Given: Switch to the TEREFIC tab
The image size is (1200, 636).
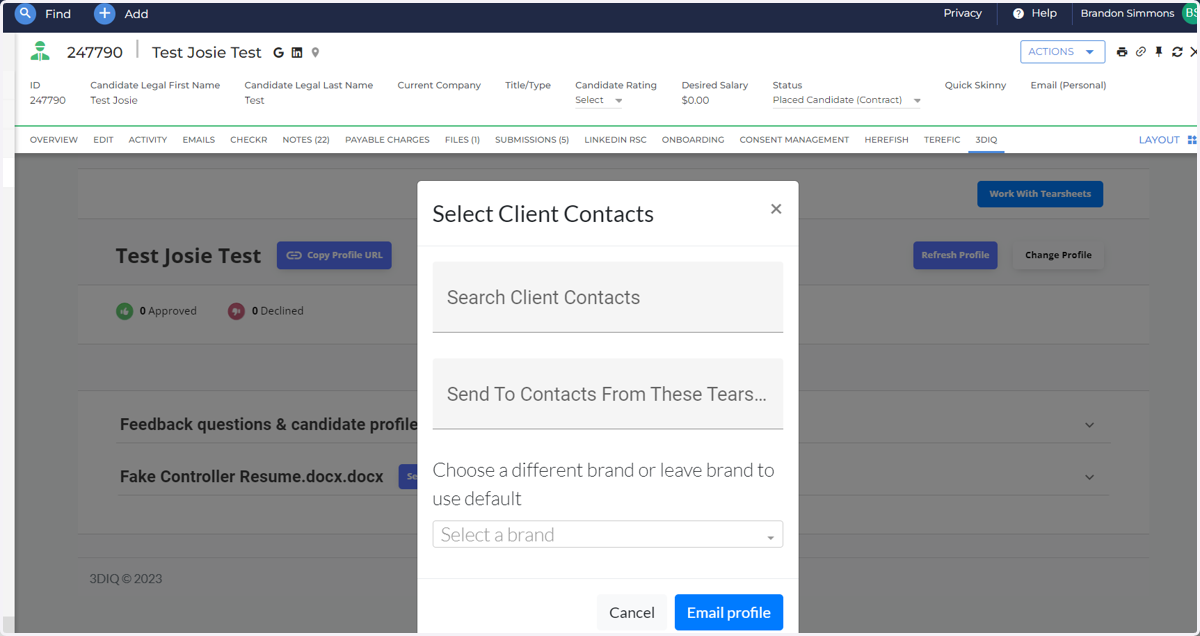Looking at the screenshot, I should click(942, 140).
